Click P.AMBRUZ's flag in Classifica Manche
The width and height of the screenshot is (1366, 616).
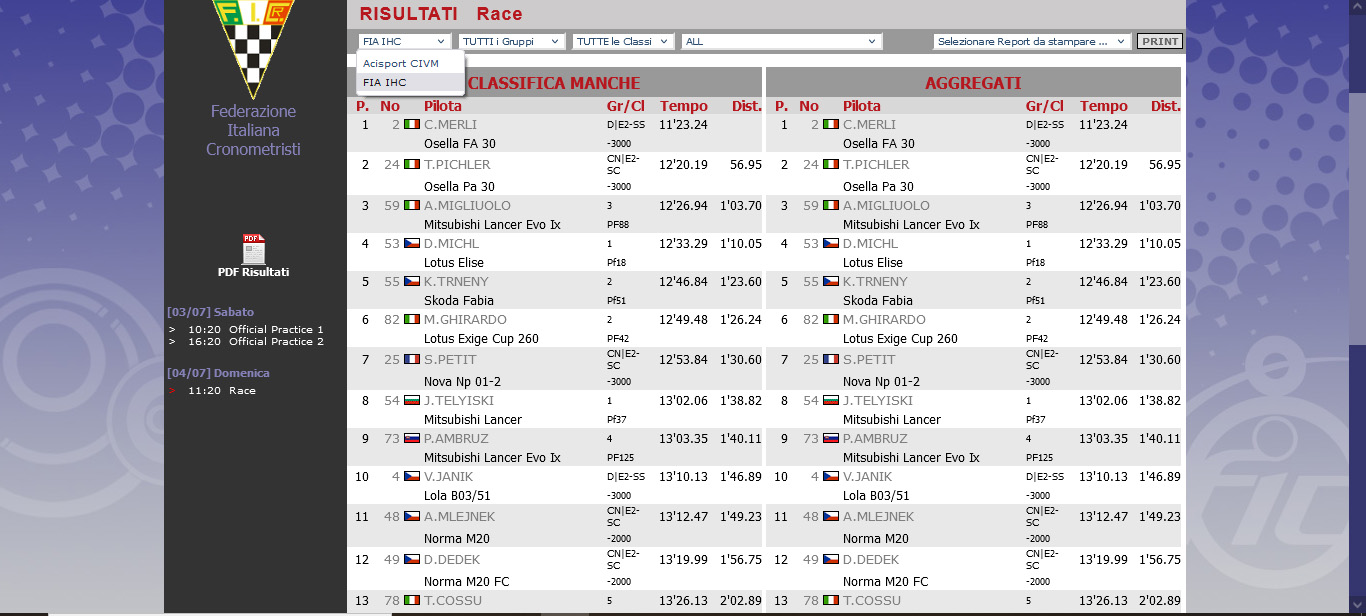[x=412, y=439]
